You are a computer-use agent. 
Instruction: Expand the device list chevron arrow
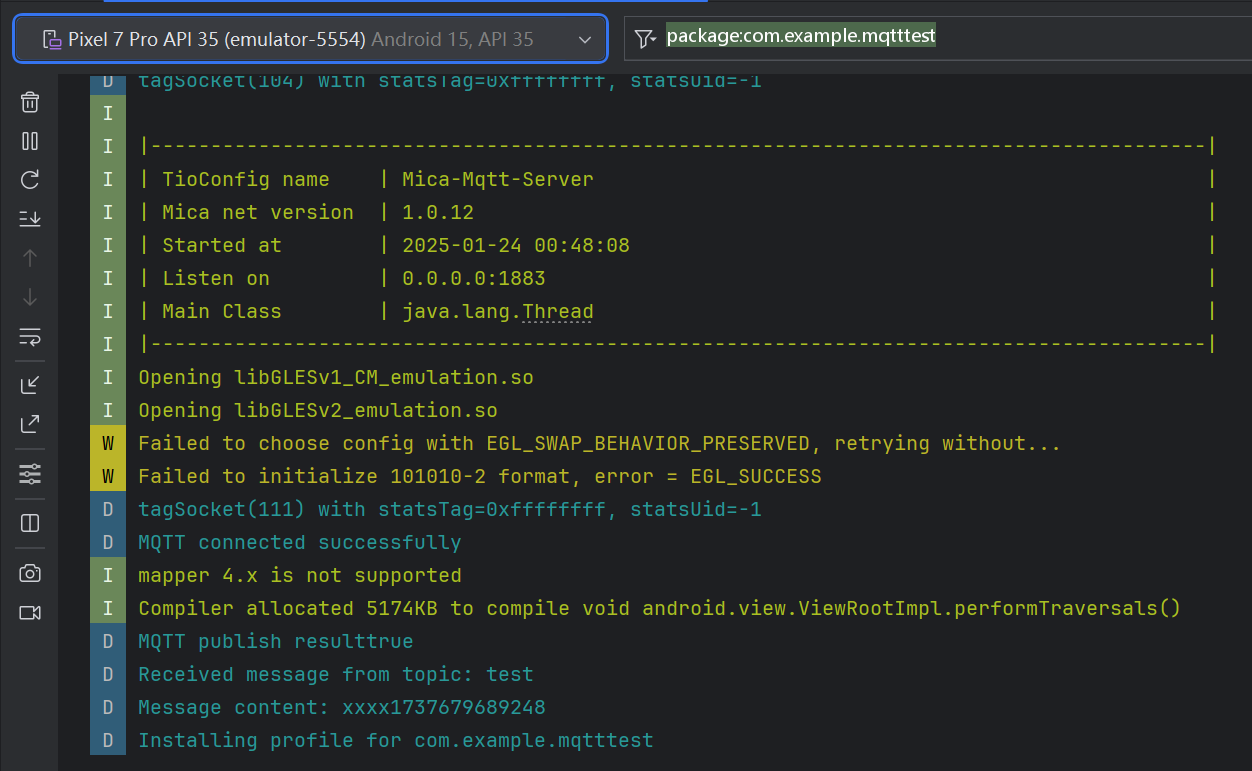point(585,40)
